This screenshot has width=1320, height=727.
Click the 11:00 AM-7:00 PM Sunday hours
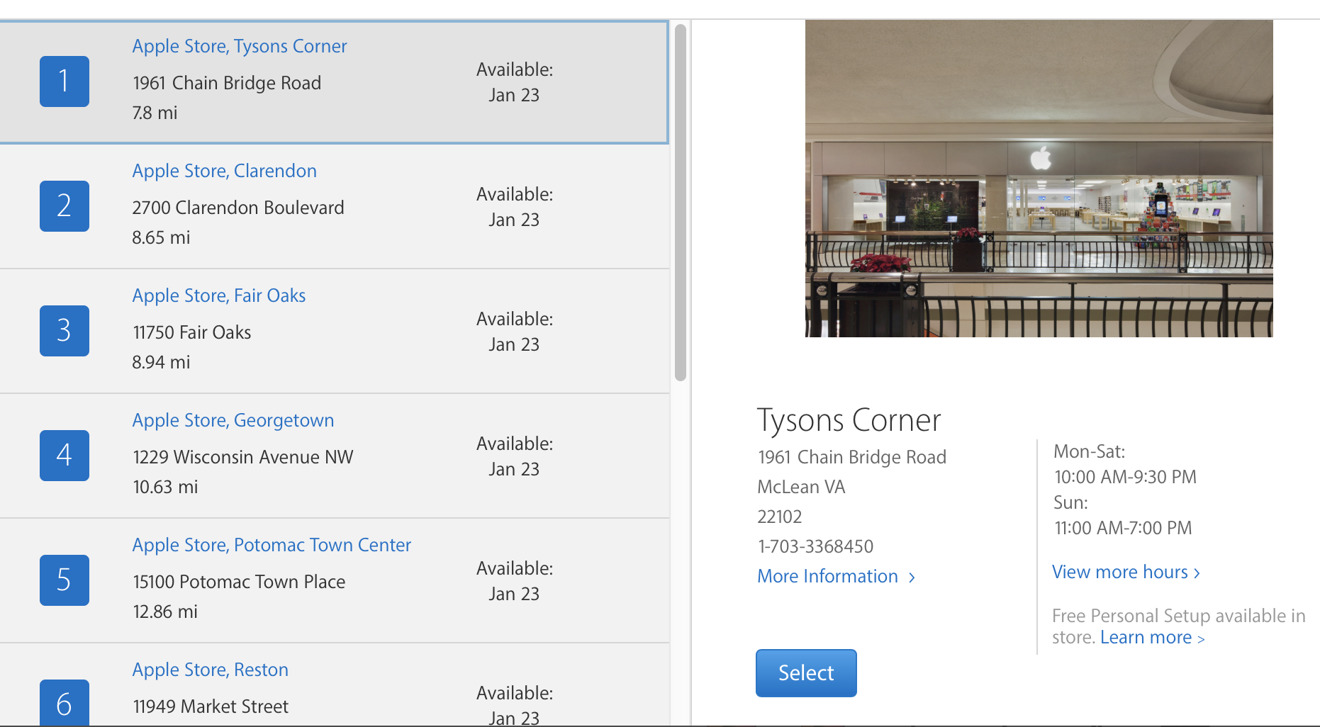tap(1123, 528)
